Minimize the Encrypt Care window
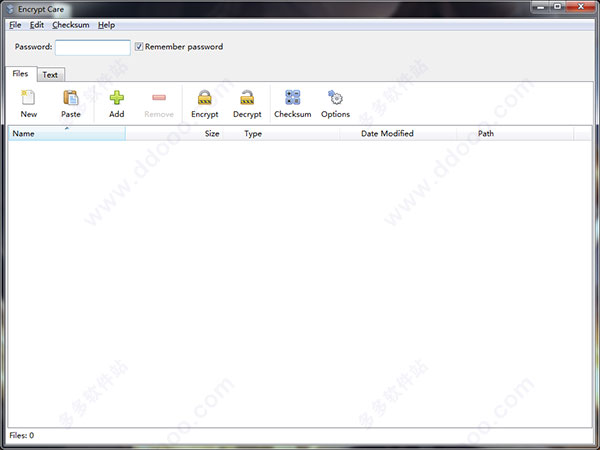This screenshot has height=450, width=600. pos(540,7)
